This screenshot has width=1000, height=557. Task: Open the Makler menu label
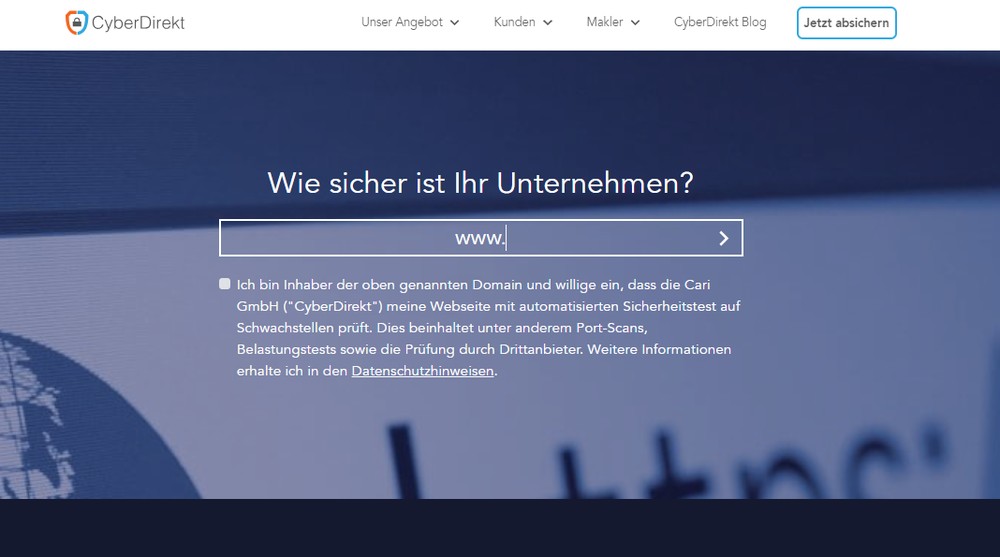tap(604, 22)
